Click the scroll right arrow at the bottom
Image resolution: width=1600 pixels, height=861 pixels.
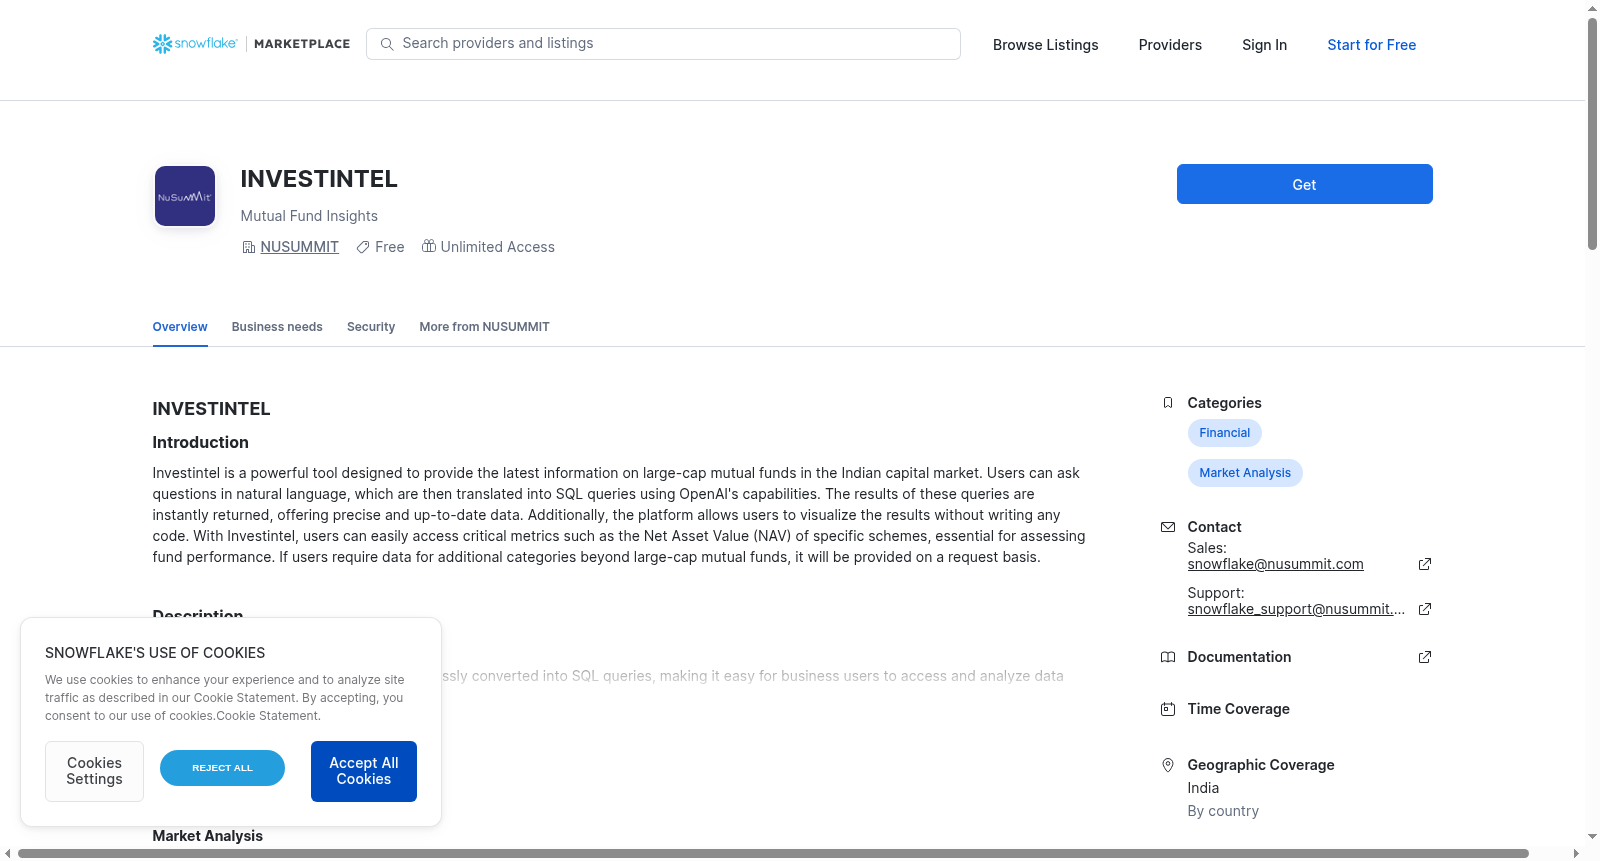1577,853
